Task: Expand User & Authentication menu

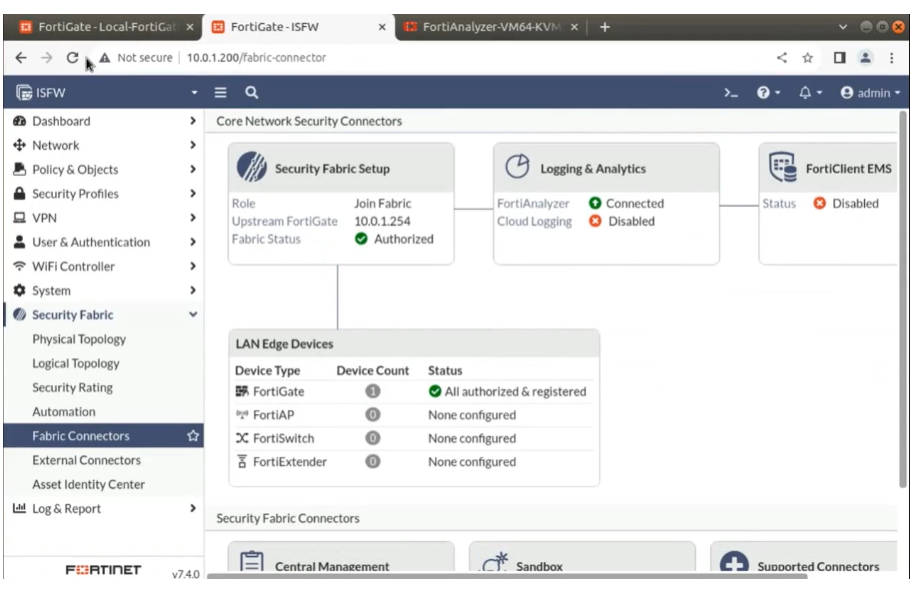Action: click(104, 242)
